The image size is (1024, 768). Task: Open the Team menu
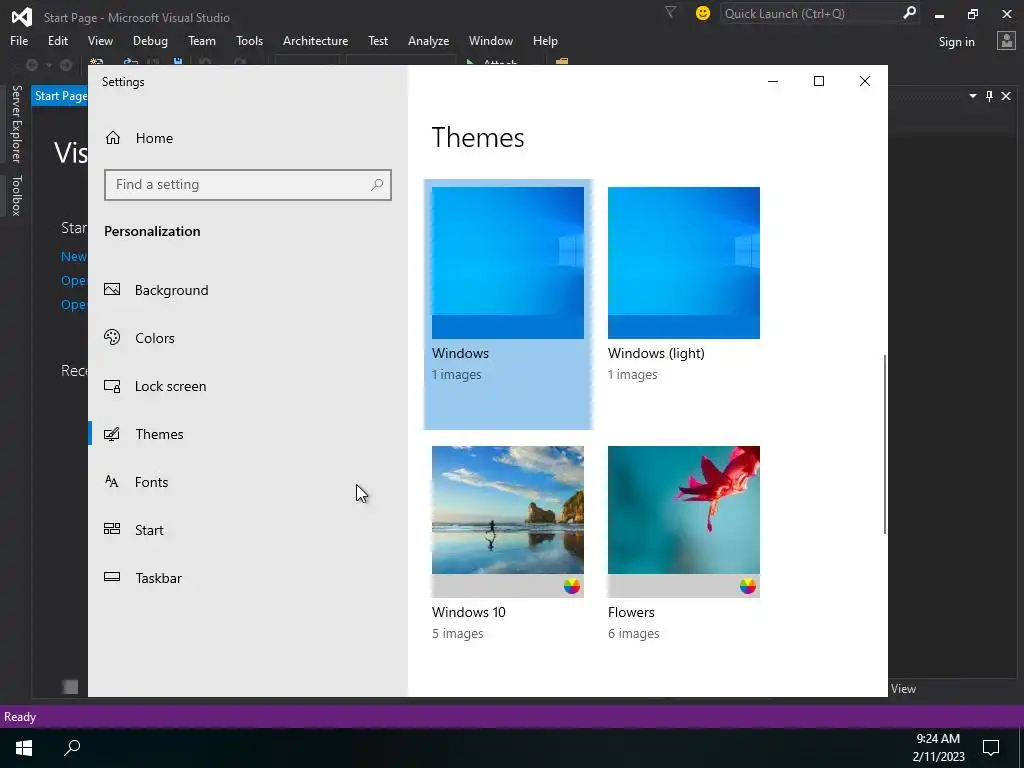(x=202, y=40)
